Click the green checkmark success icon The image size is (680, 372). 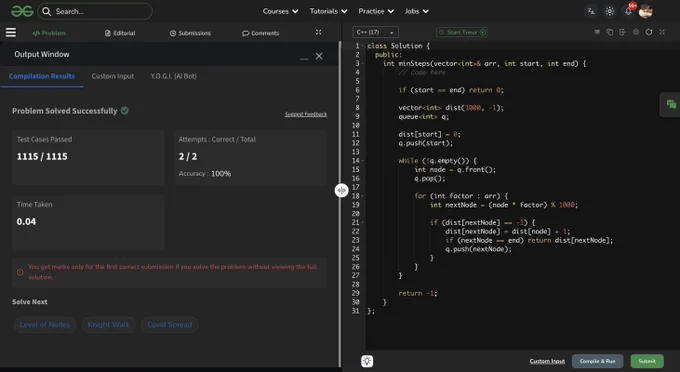[x=124, y=111]
